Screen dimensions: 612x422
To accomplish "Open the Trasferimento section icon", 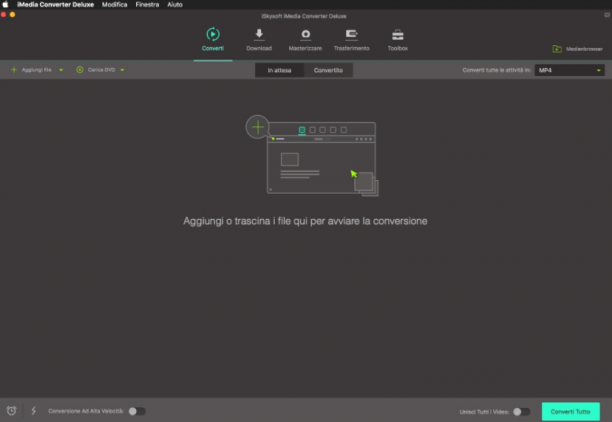I will click(x=351, y=35).
